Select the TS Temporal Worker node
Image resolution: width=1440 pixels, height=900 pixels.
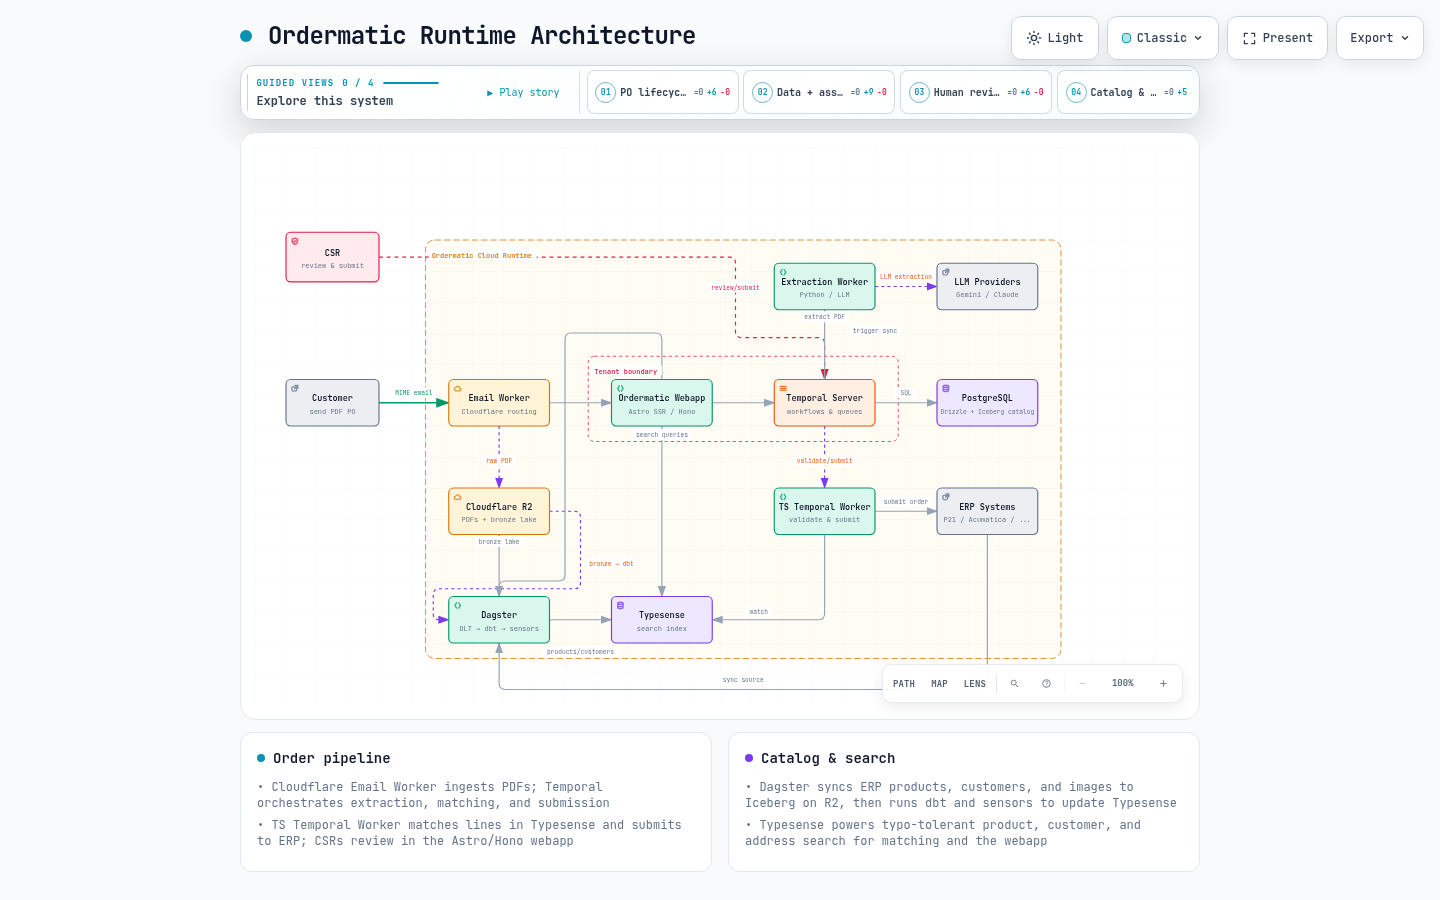point(824,512)
